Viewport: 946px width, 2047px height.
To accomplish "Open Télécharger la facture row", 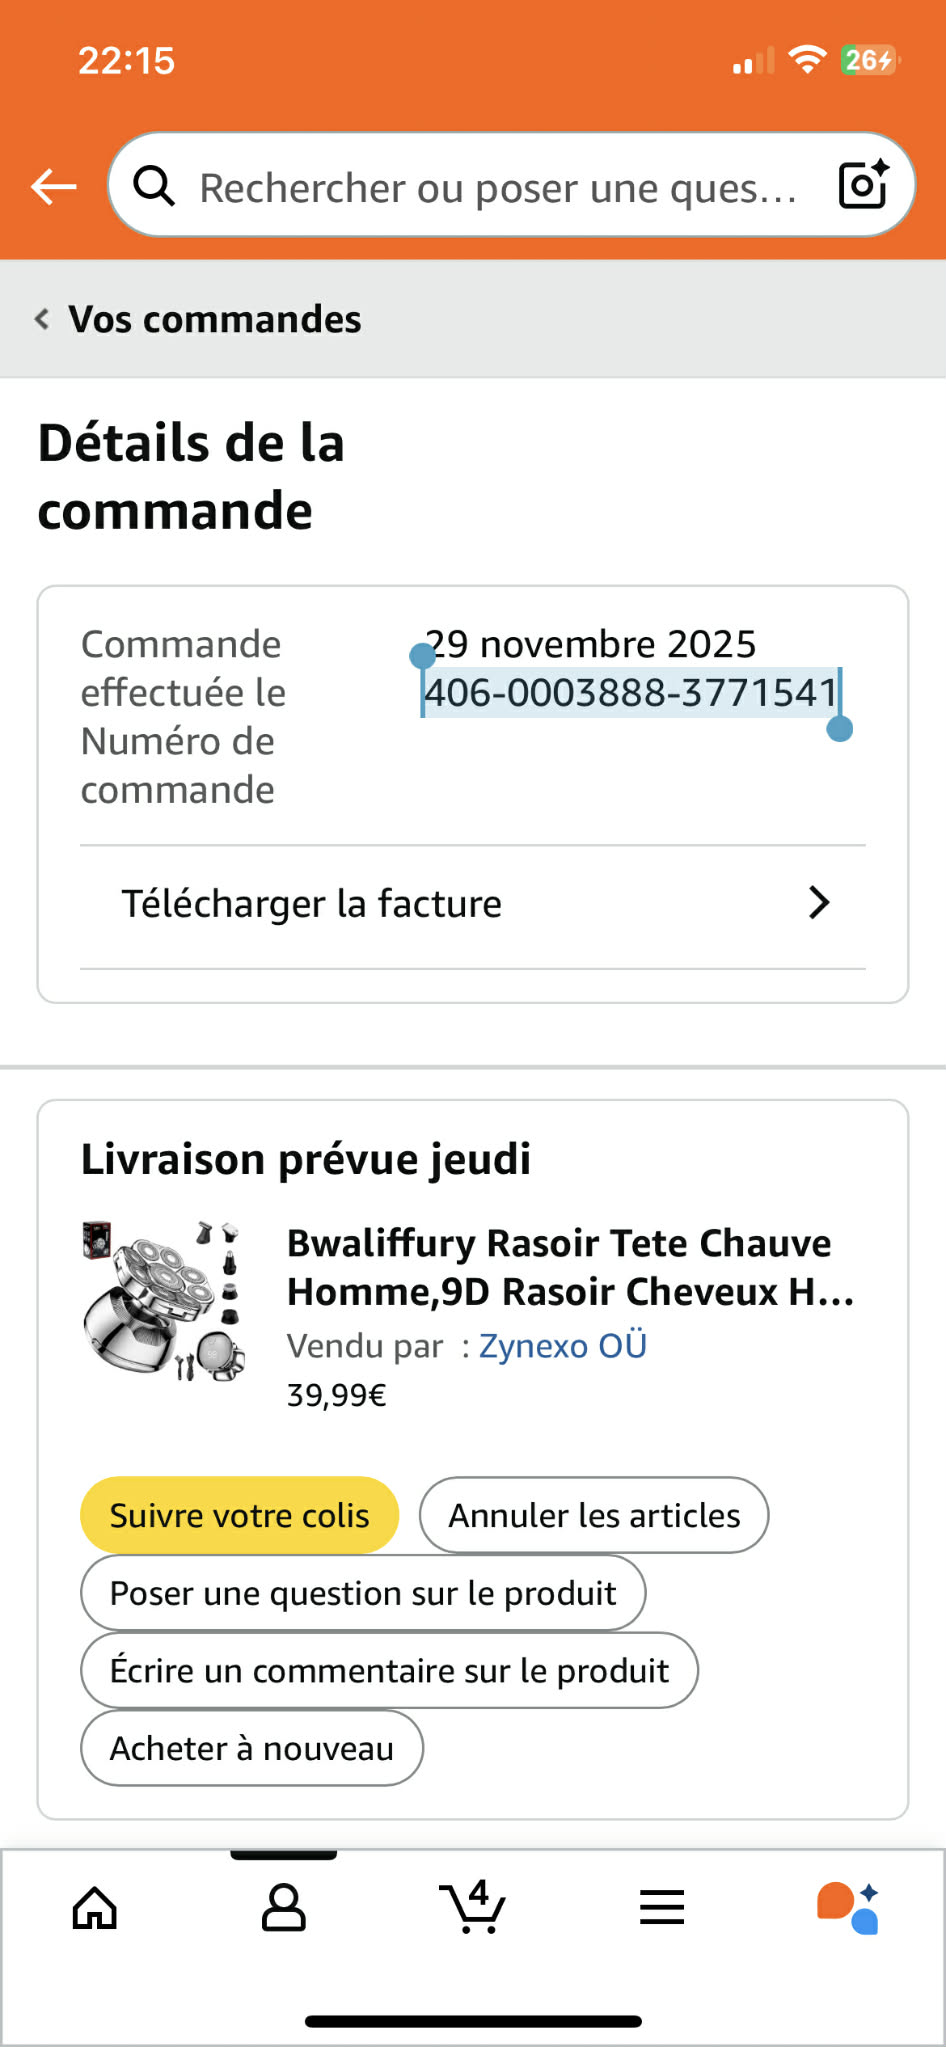I will pyautogui.click(x=473, y=904).
